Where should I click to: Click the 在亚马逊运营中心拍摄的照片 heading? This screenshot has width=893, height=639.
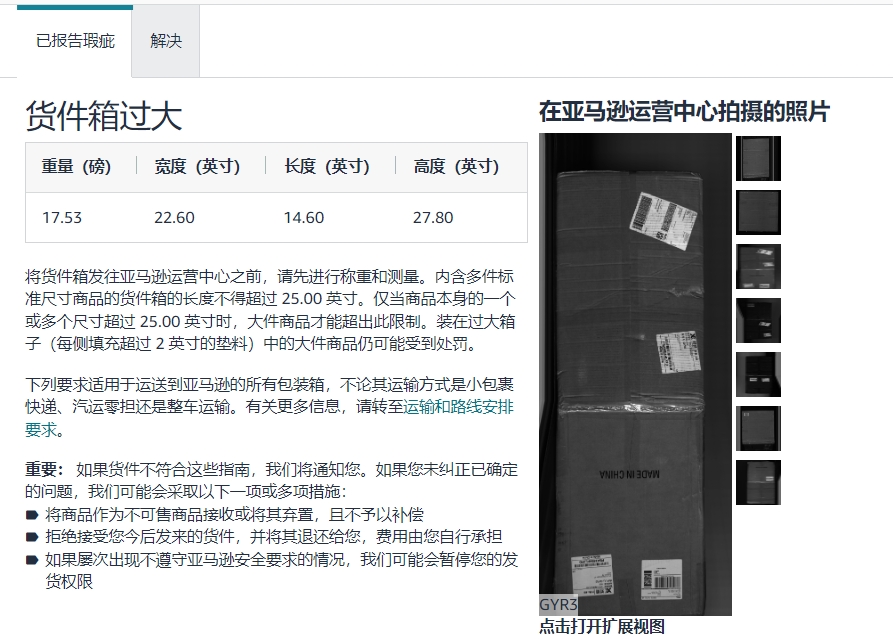[x=686, y=113]
